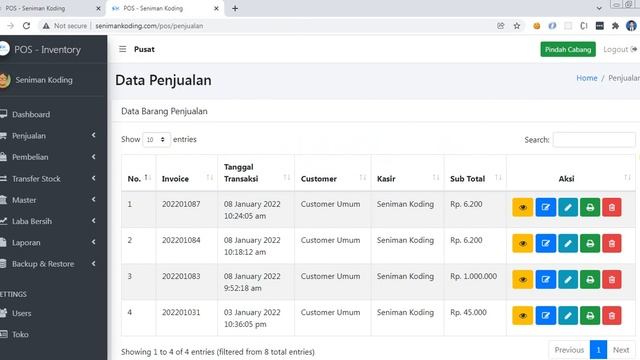View details of invoice 202201031
This screenshot has height=360, width=640.
[x=522, y=316]
